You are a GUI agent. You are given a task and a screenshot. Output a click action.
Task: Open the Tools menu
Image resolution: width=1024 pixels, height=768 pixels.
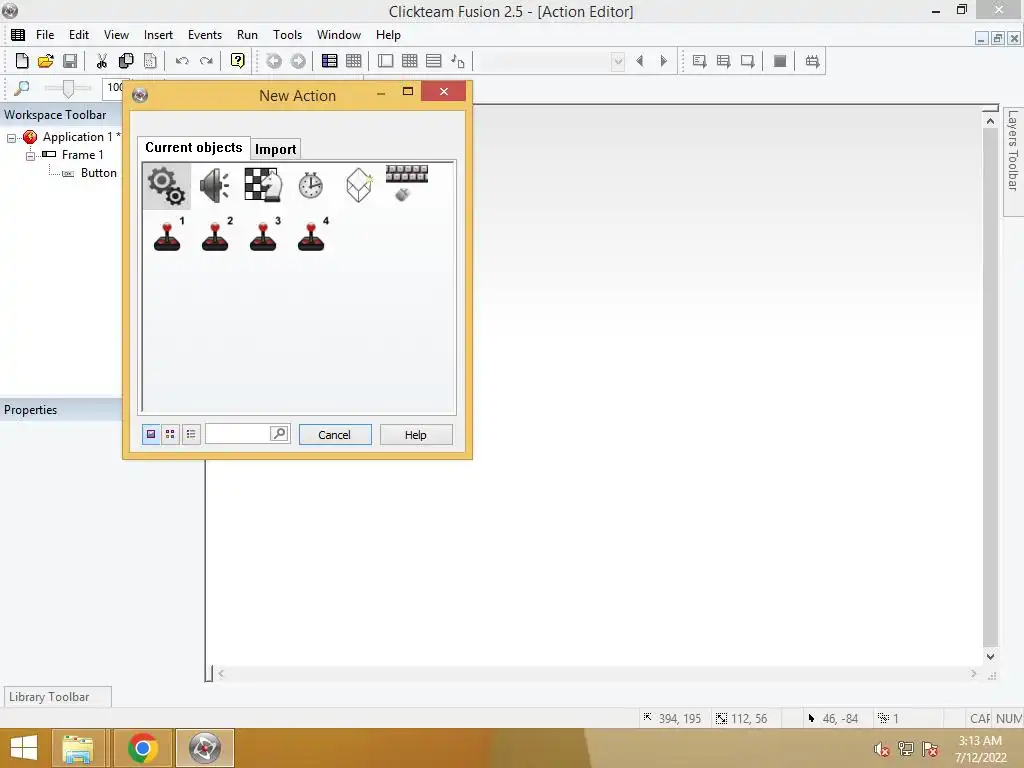click(x=287, y=35)
